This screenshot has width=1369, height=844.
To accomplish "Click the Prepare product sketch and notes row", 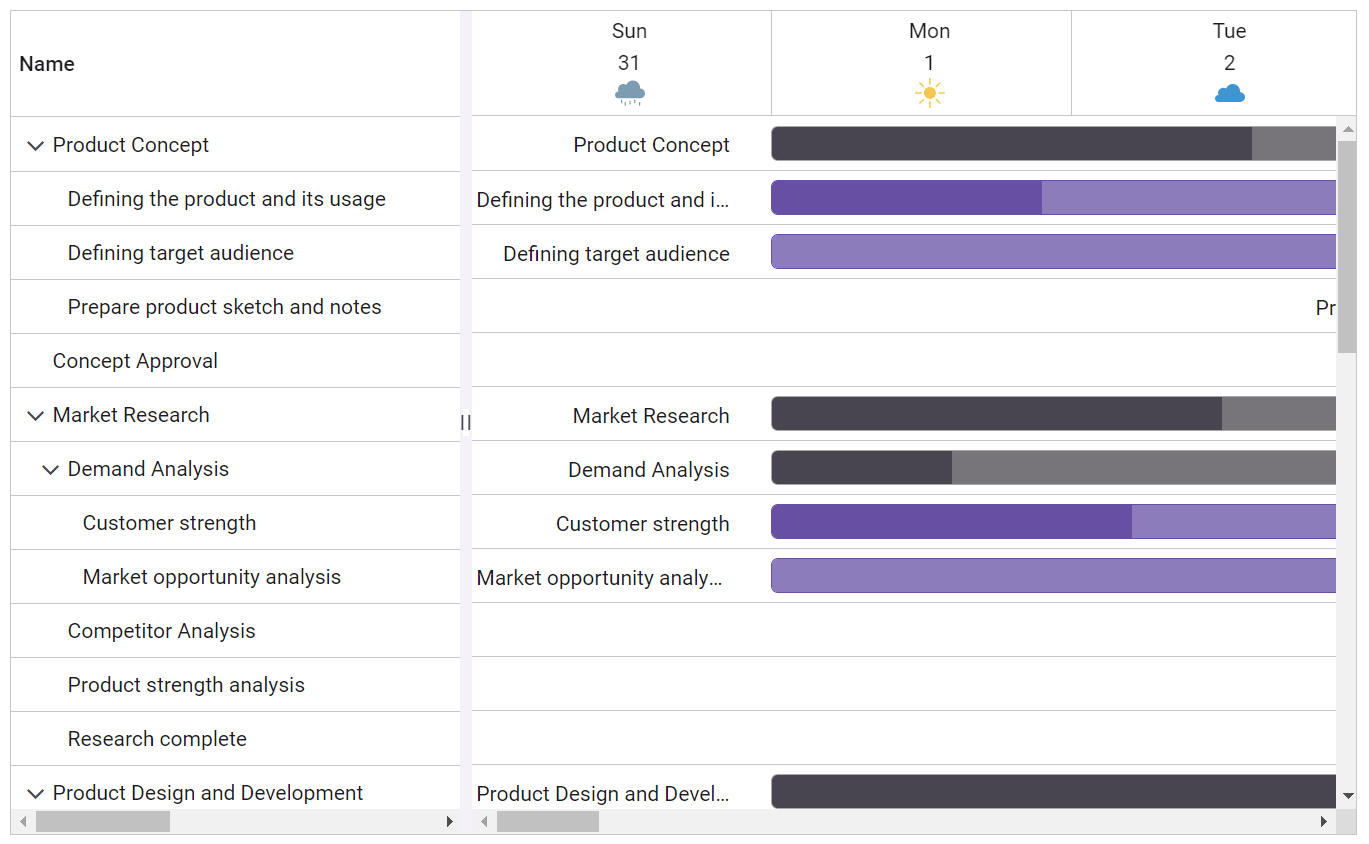I will [x=224, y=307].
